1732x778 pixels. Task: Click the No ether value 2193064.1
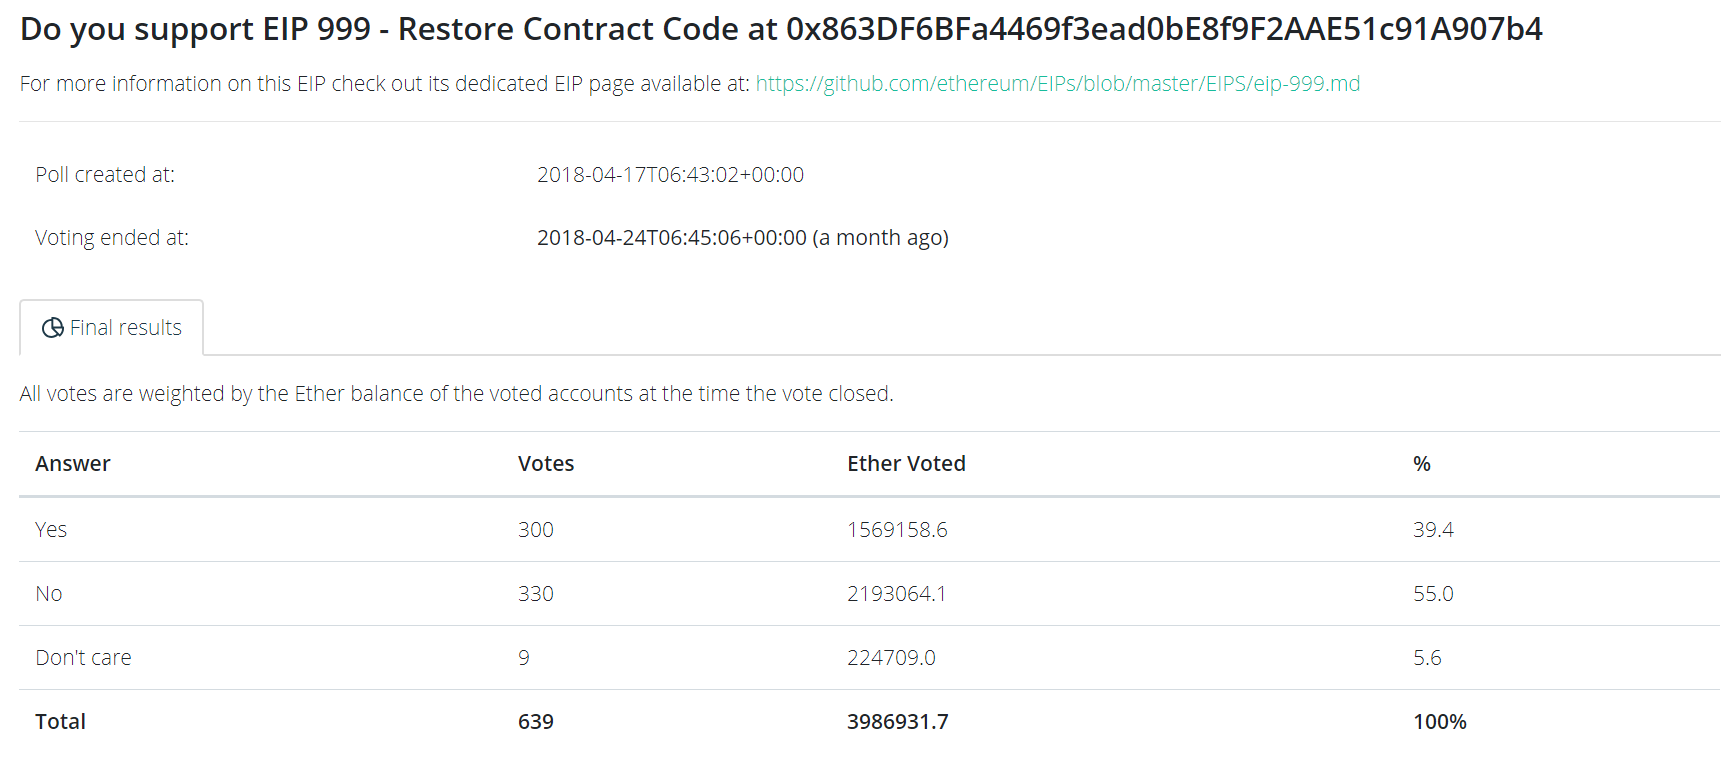896,594
